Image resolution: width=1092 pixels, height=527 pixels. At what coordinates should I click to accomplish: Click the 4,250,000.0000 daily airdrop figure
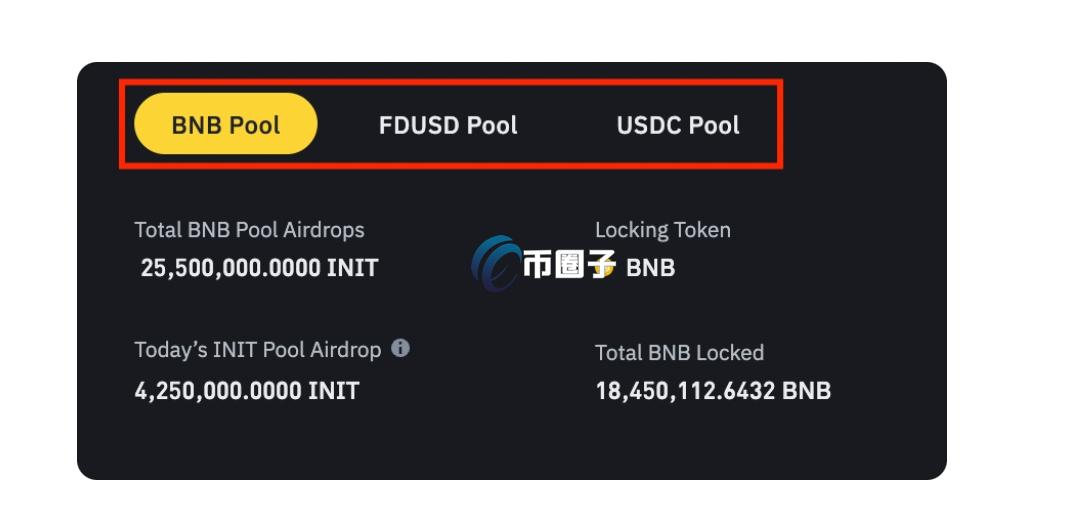[216, 390]
